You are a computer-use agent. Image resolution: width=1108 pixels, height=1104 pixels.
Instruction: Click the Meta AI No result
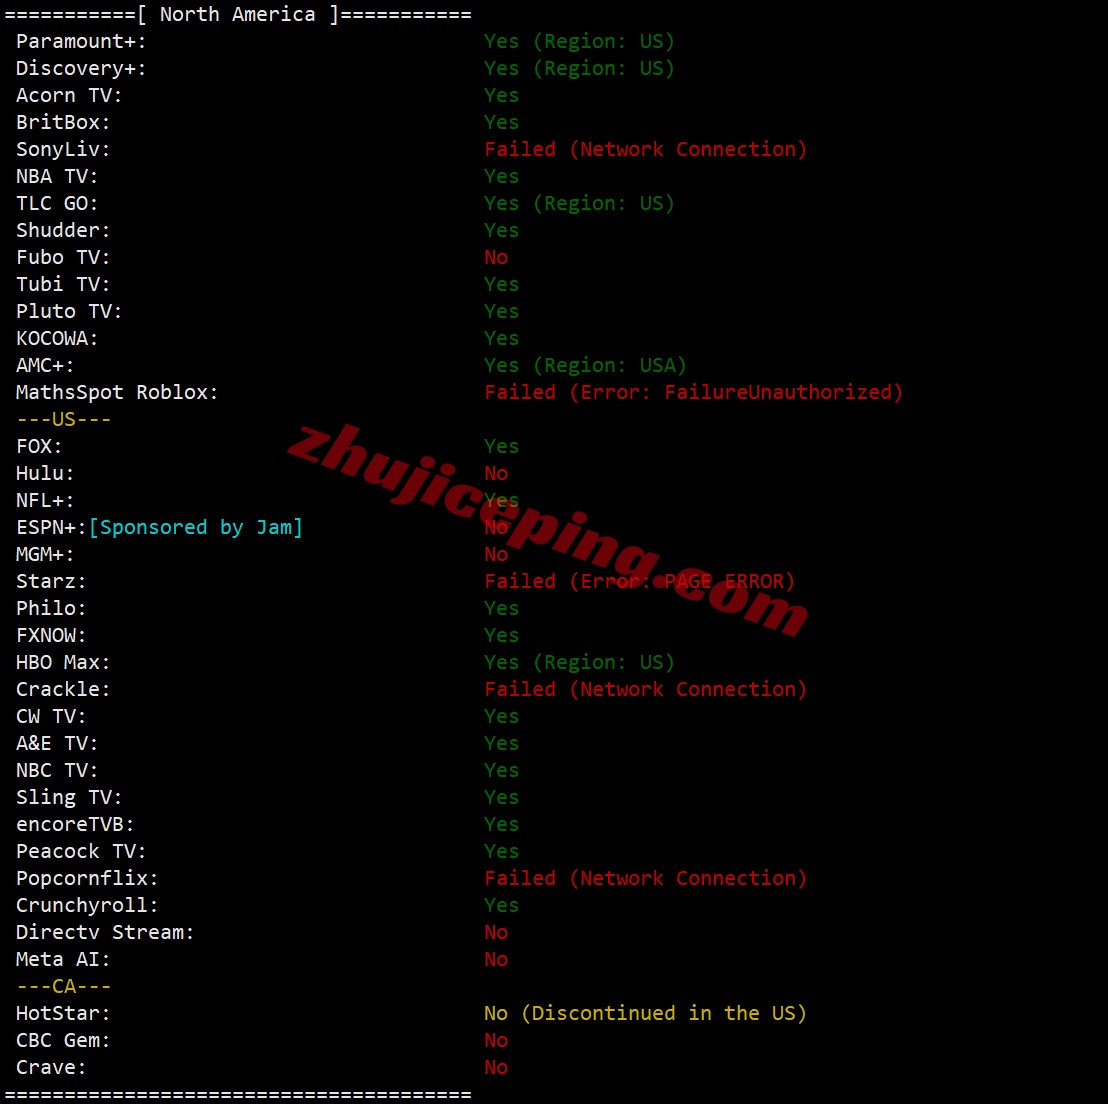[496, 959]
